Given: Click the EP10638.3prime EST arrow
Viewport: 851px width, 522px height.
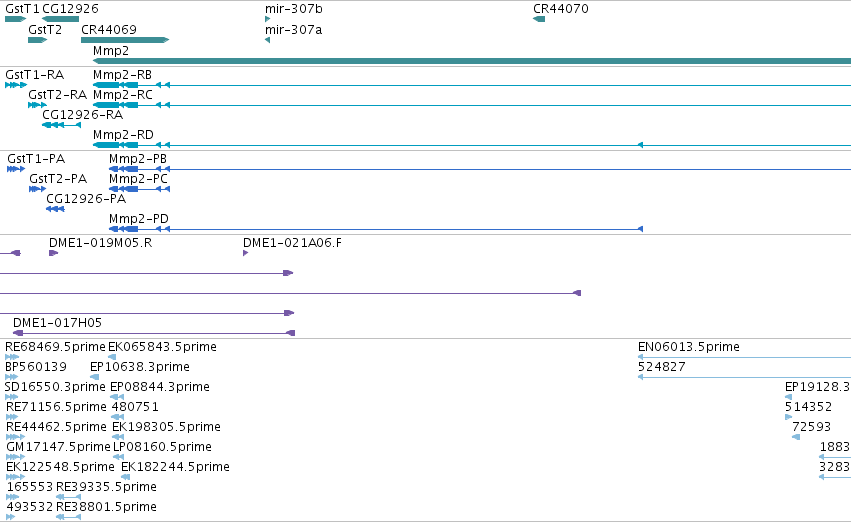Looking at the screenshot, I should click(x=94, y=377).
